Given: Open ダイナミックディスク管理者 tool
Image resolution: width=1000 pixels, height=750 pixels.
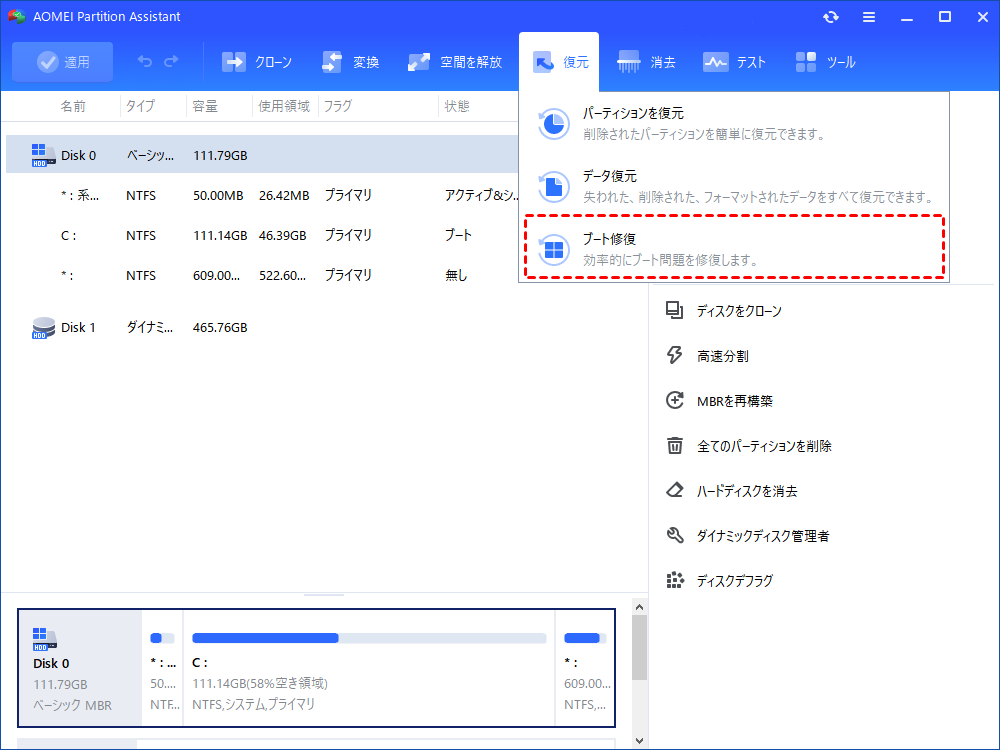Looking at the screenshot, I should [762, 536].
